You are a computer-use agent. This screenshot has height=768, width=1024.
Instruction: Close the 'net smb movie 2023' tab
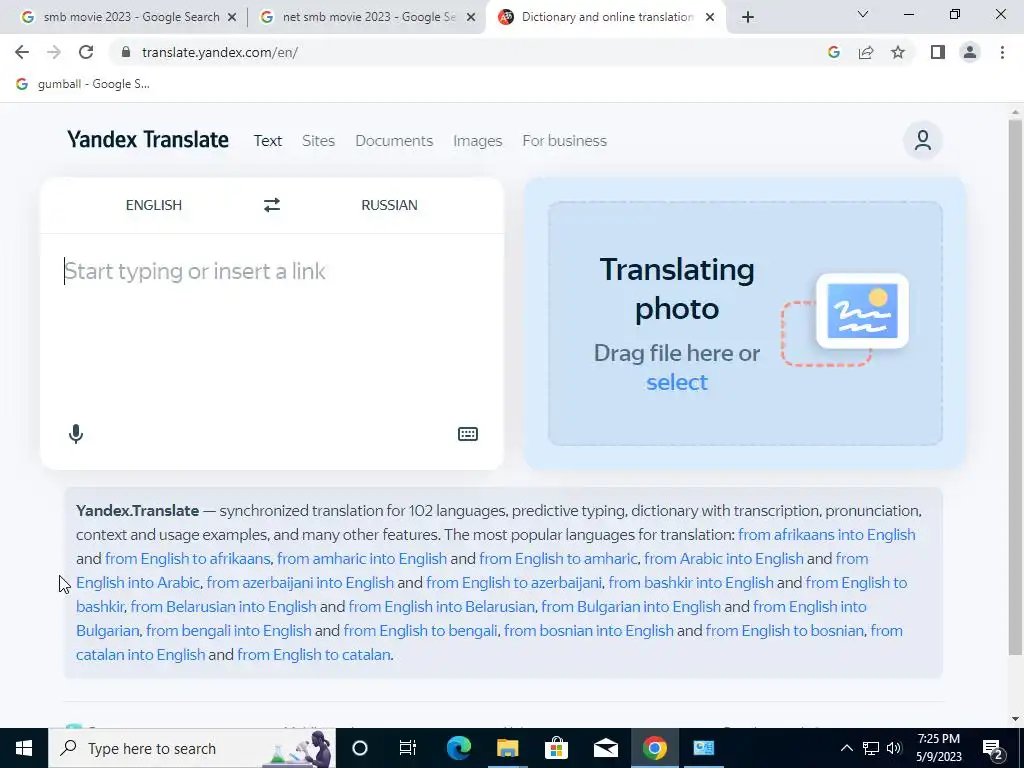(x=471, y=17)
